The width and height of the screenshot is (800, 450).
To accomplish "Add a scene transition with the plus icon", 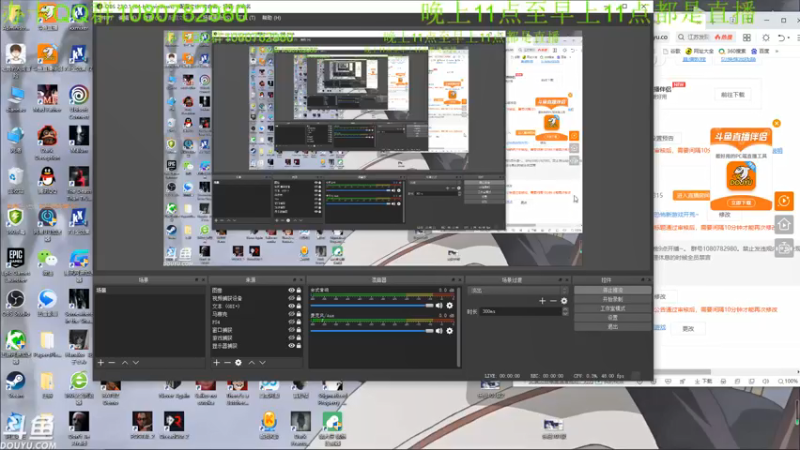I will click(542, 301).
